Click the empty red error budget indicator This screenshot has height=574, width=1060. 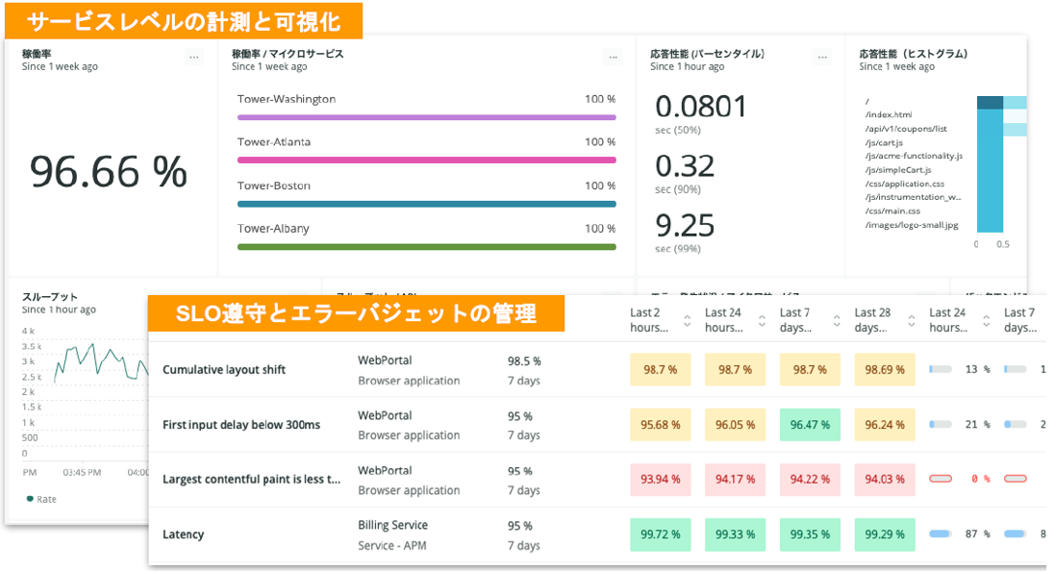pyautogui.click(x=945, y=479)
